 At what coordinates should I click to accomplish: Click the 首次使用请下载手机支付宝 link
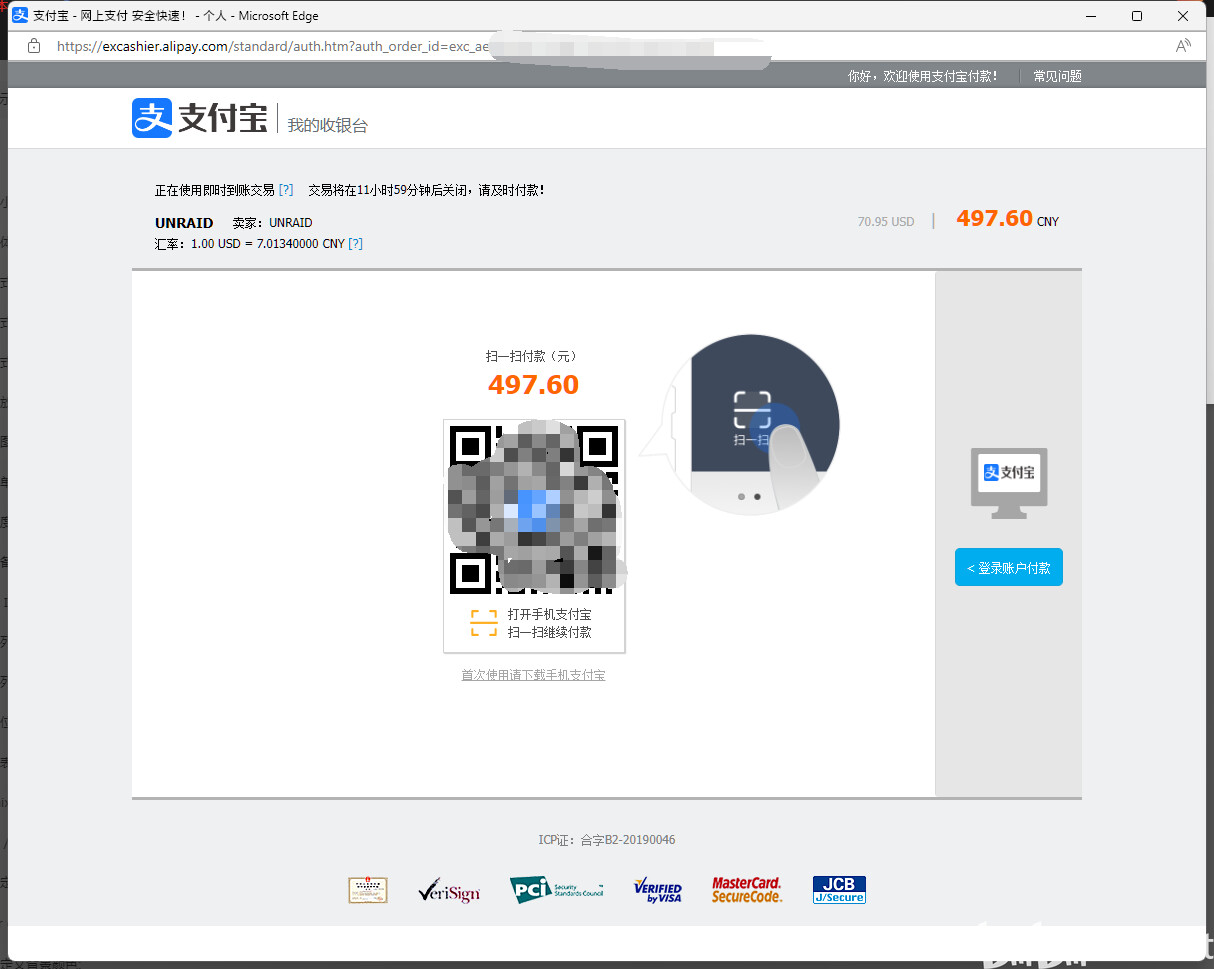[533, 675]
